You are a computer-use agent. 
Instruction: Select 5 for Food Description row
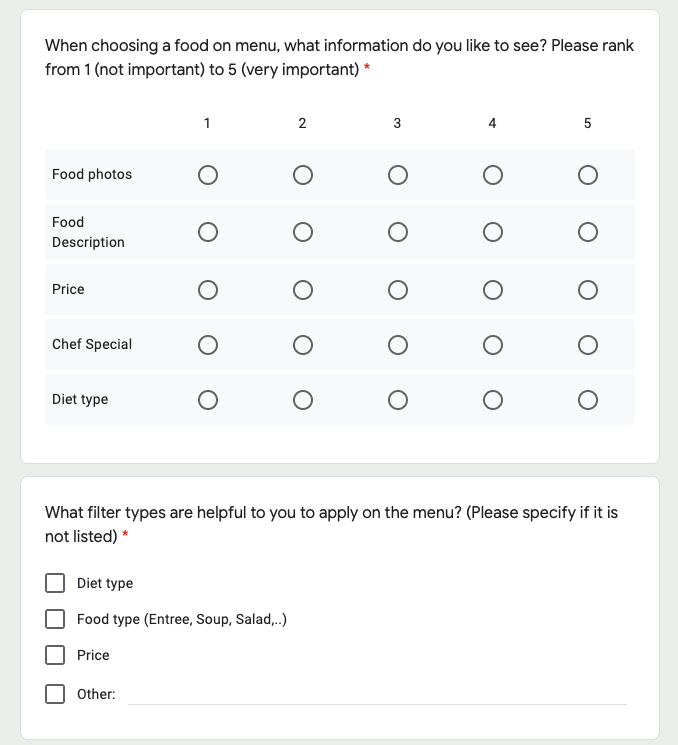coord(588,232)
